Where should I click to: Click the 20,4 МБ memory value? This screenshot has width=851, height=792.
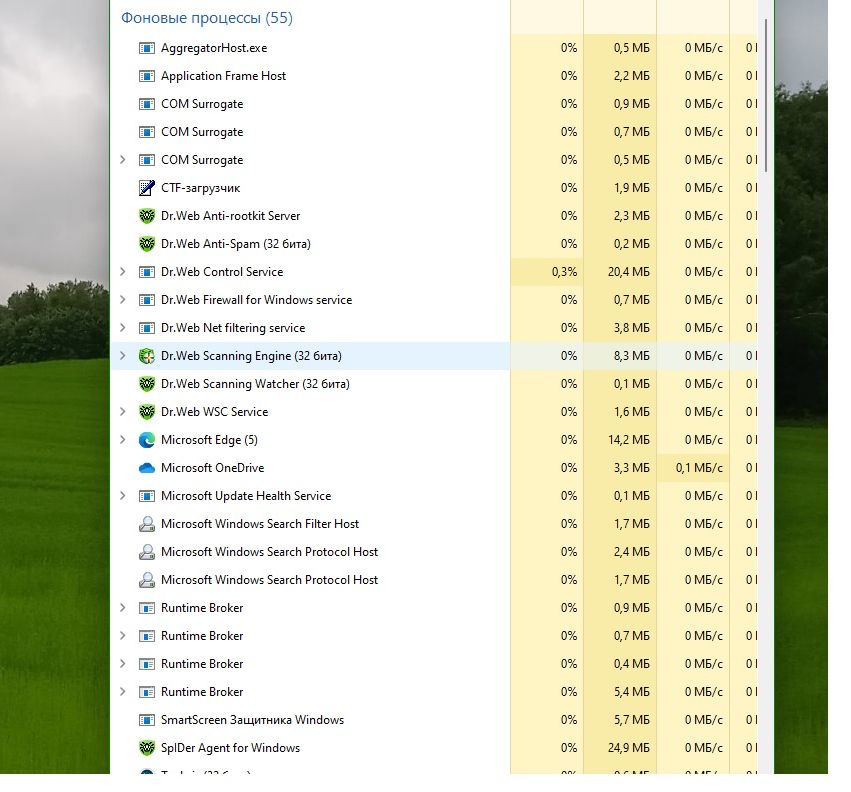(x=628, y=272)
